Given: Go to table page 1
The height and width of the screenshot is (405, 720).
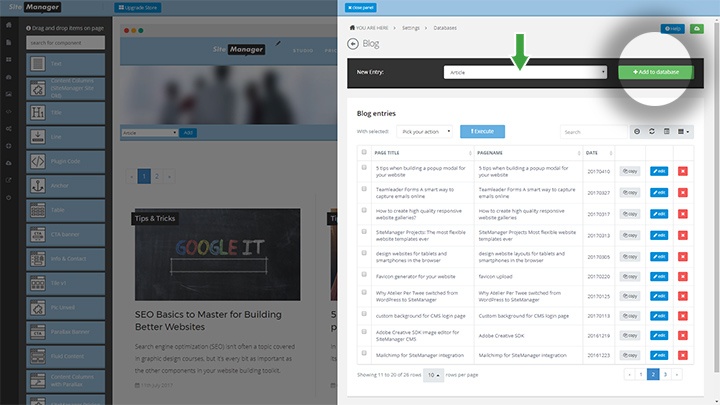Looking at the screenshot, I should click(641, 375).
